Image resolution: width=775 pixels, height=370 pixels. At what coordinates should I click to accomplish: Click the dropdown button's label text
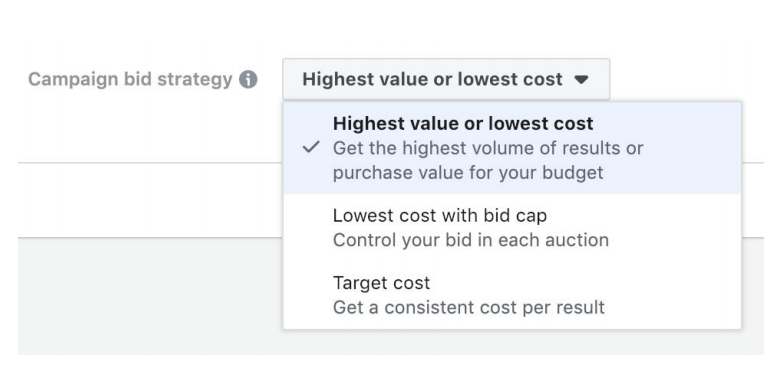[x=432, y=79]
